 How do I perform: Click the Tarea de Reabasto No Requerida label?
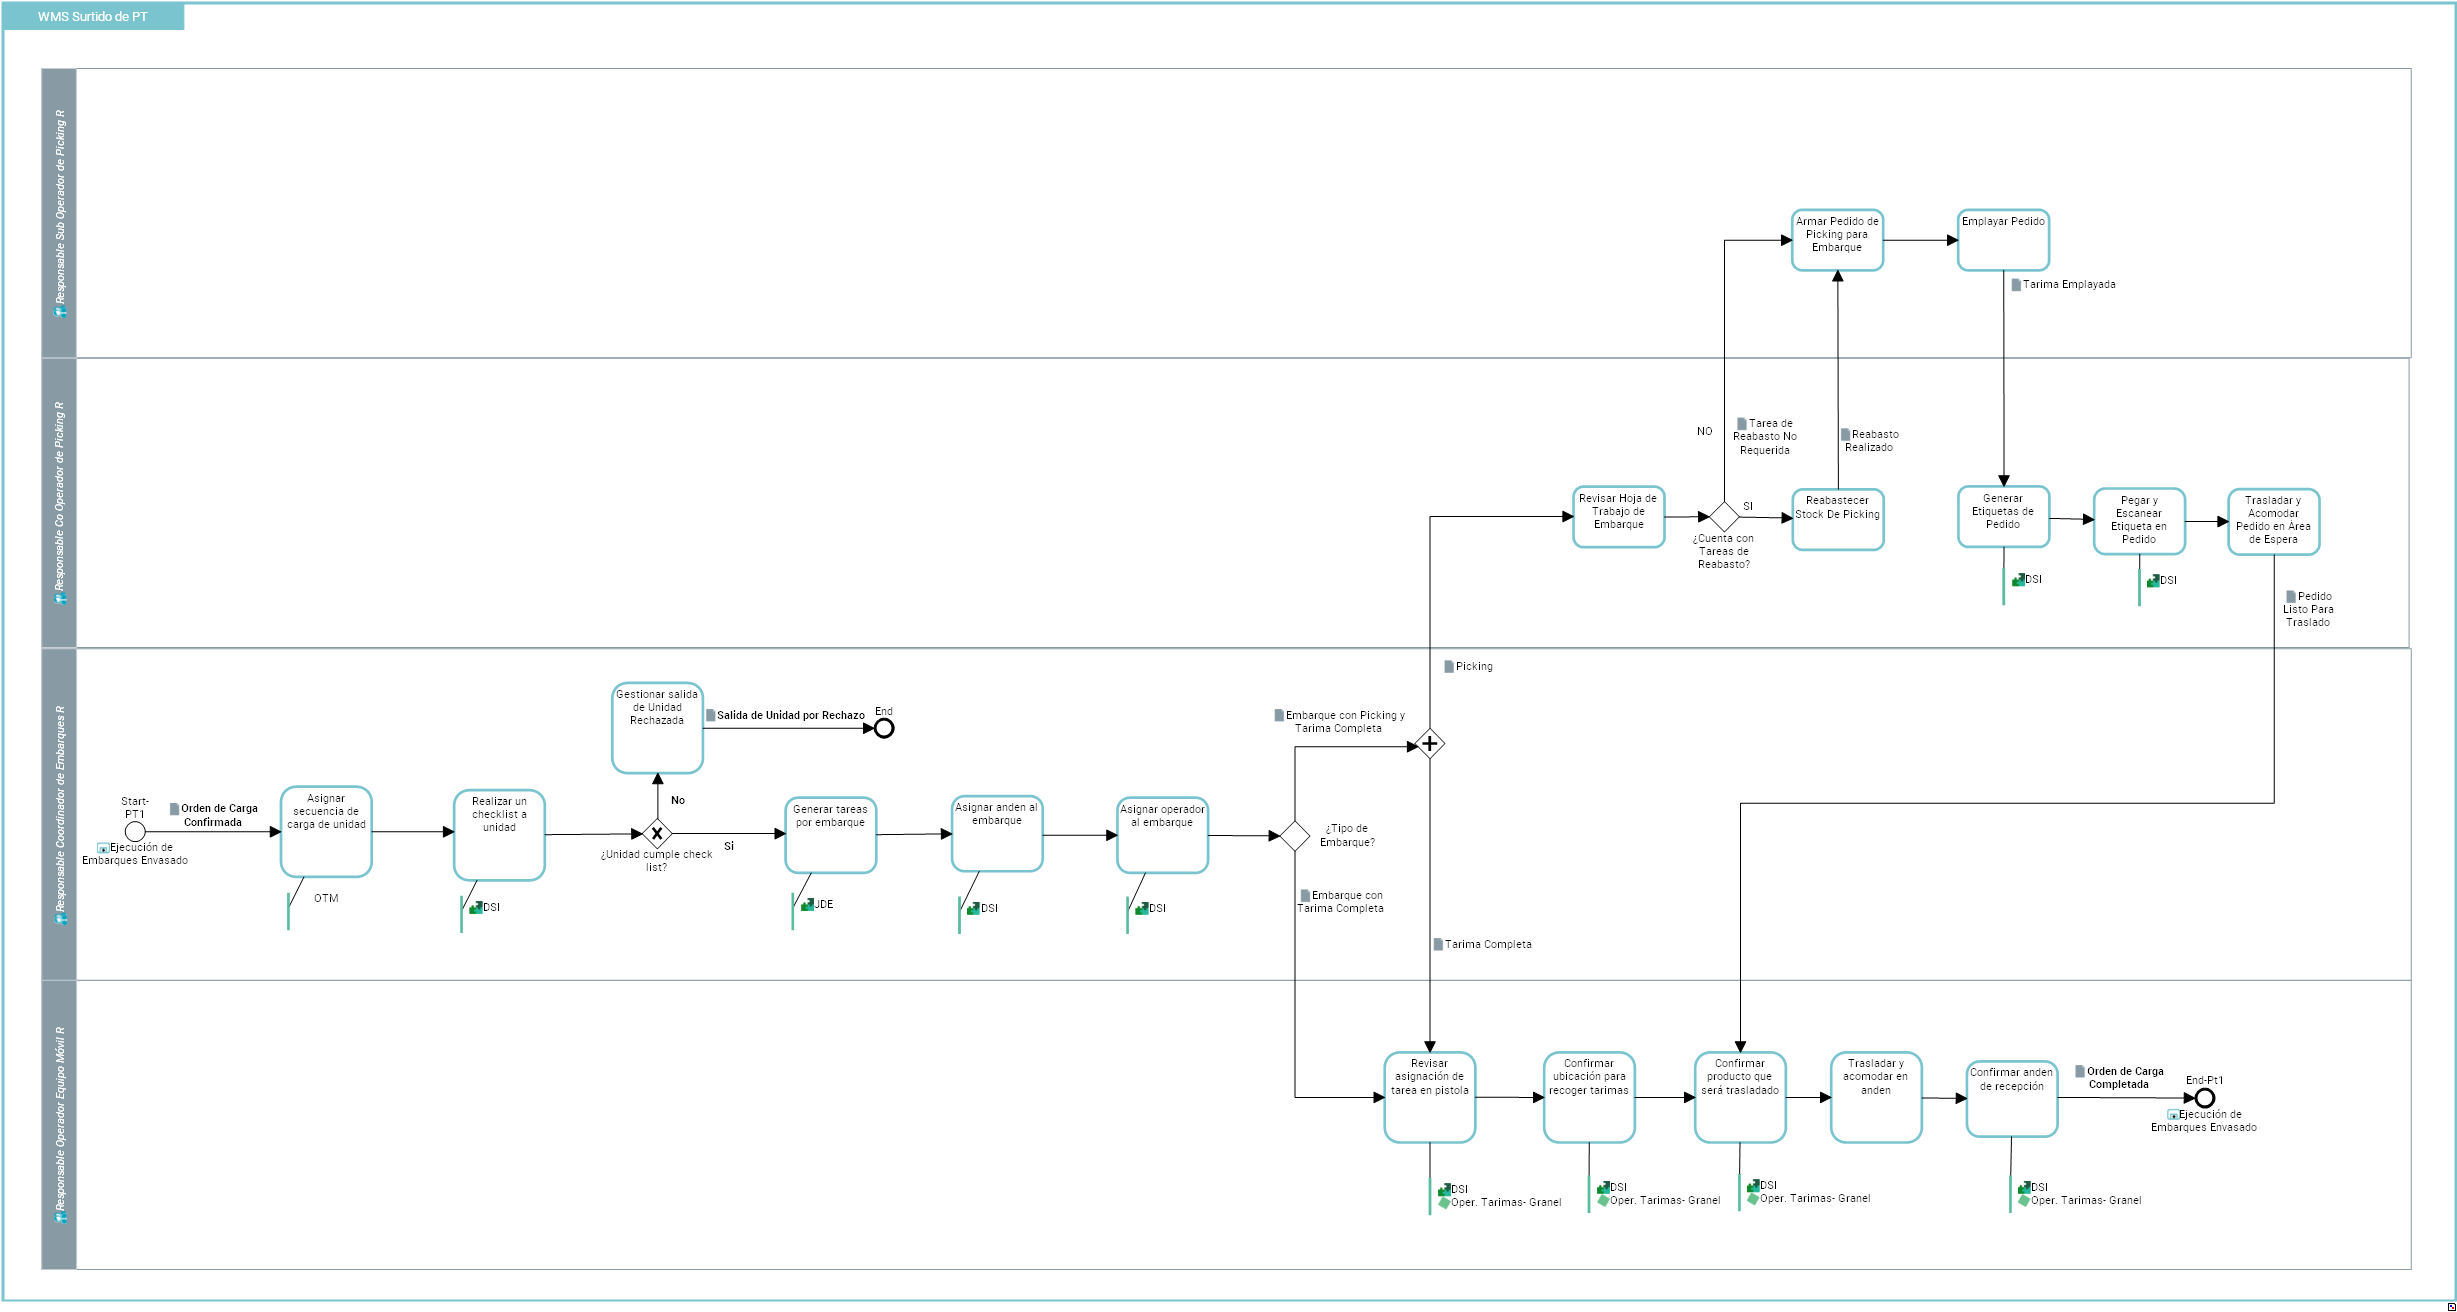[1765, 437]
